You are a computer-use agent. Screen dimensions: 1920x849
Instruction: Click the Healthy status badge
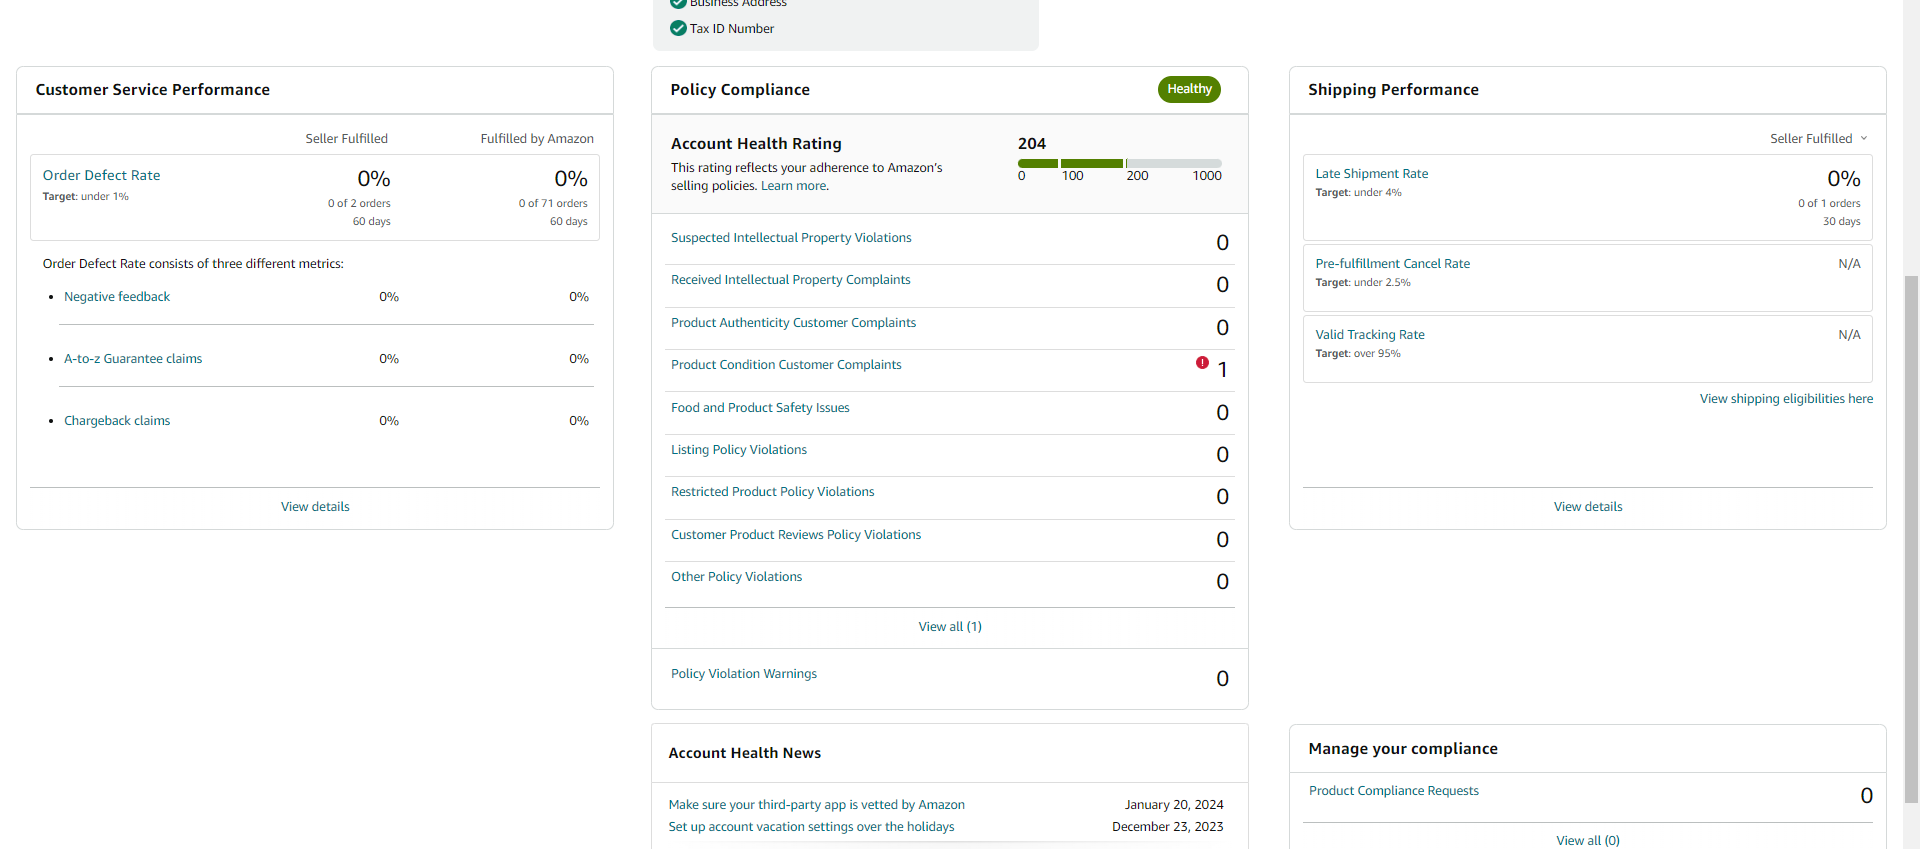point(1189,89)
